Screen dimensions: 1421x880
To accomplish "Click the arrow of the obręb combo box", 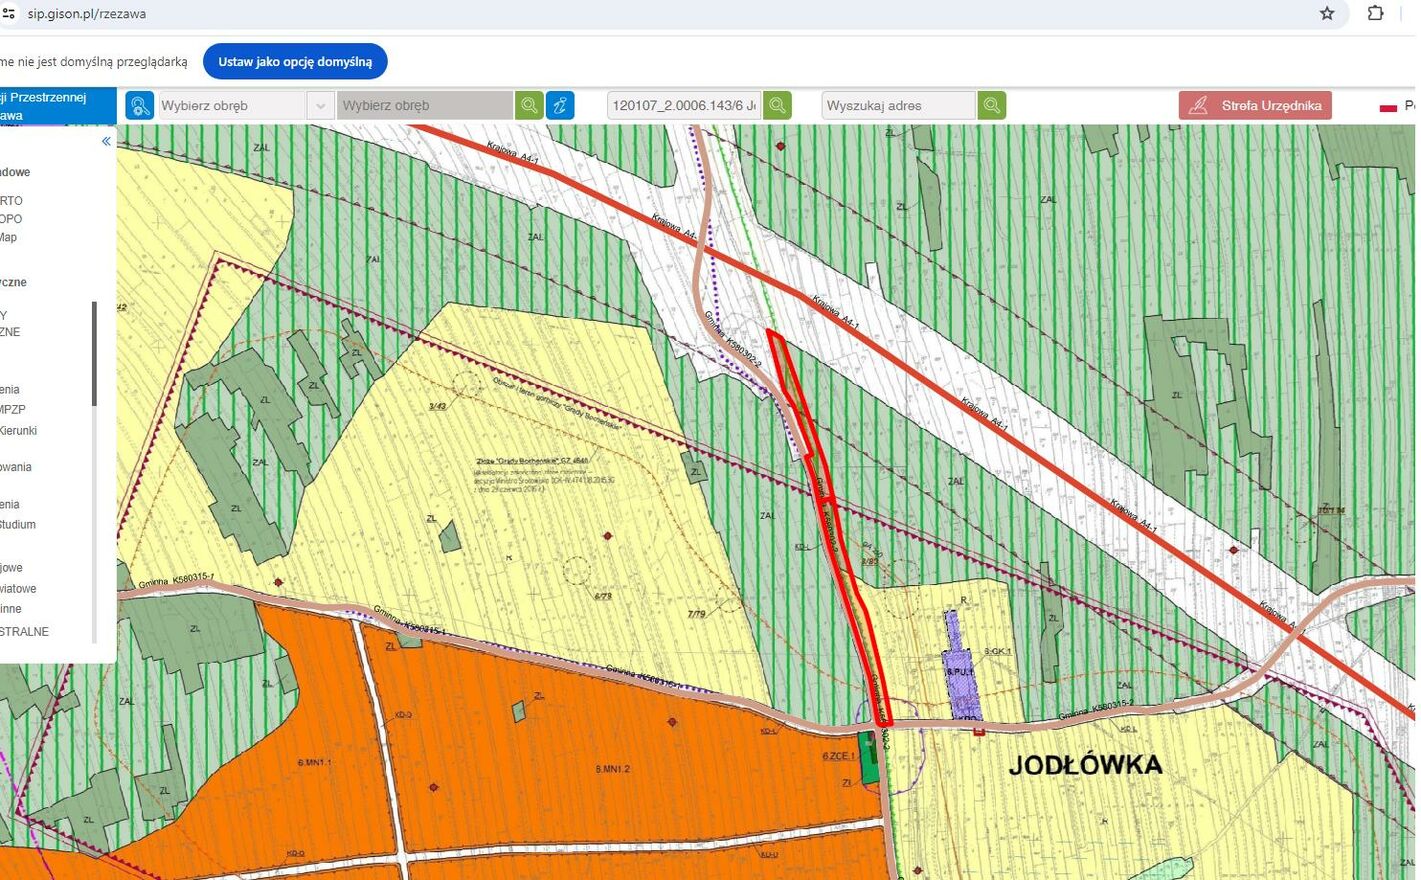I will click(320, 105).
